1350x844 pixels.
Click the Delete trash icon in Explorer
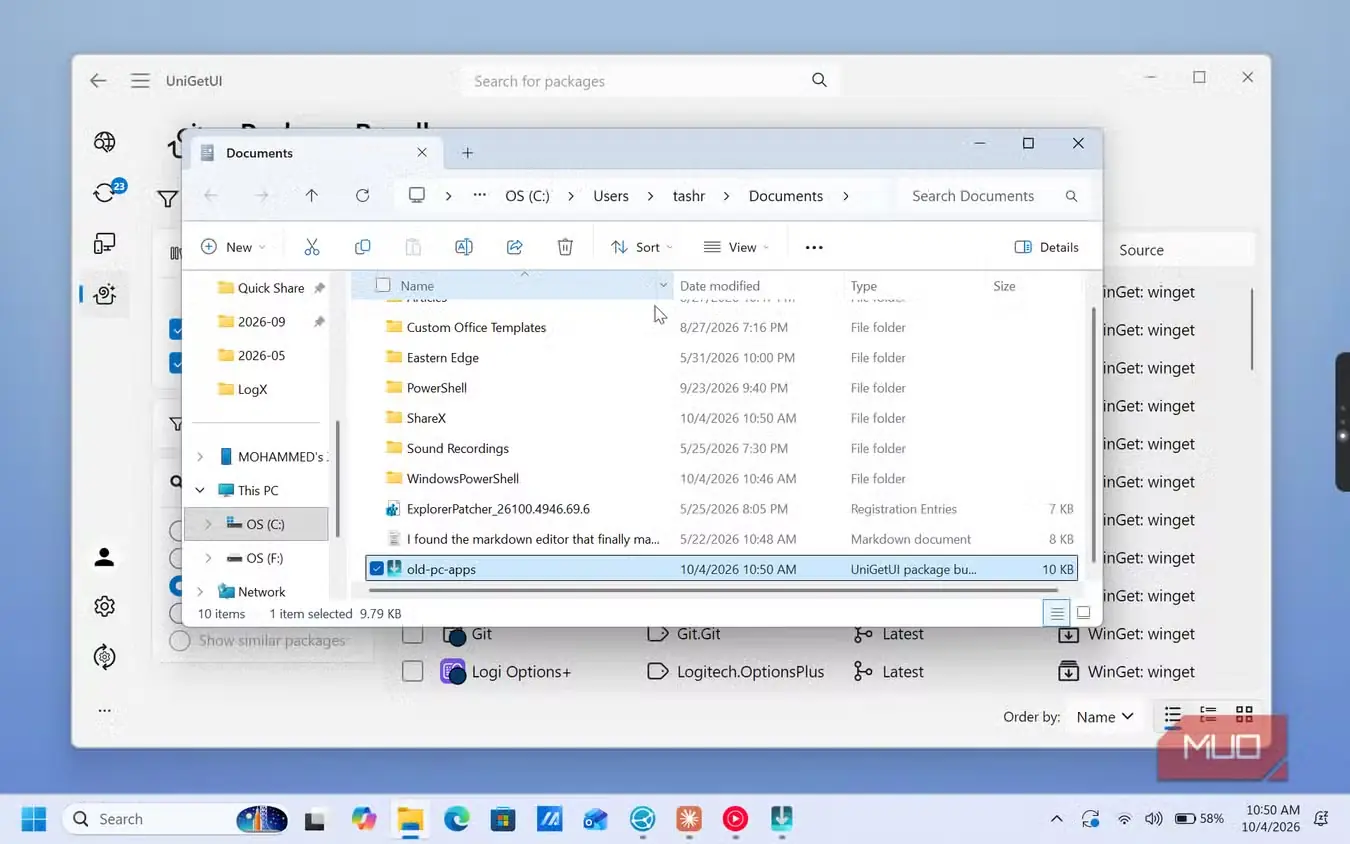pos(565,247)
